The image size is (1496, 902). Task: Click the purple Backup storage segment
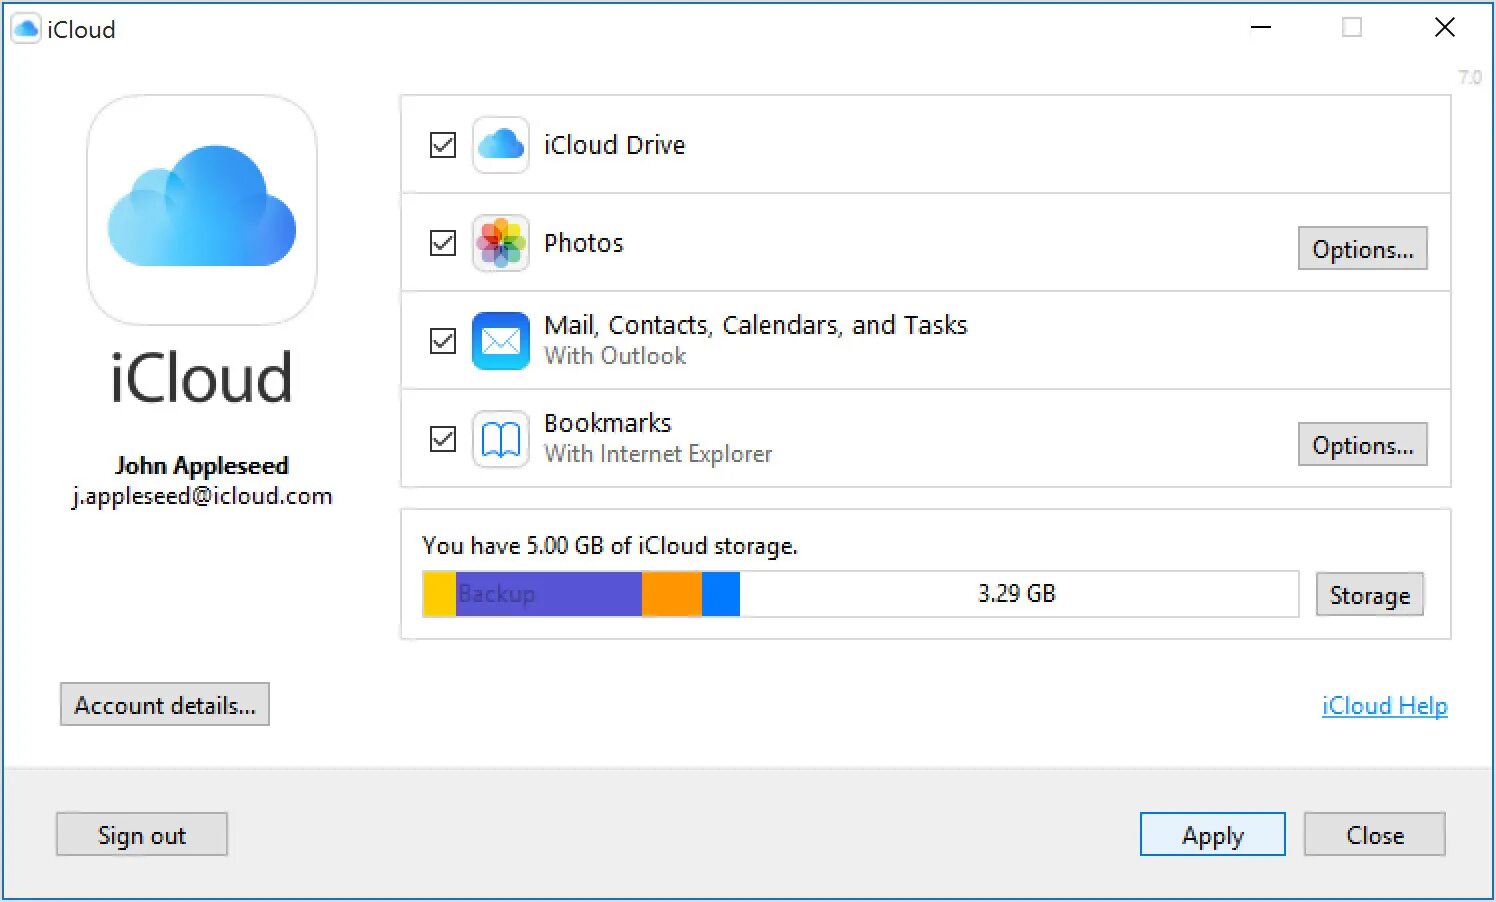click(x=548, y=594)
